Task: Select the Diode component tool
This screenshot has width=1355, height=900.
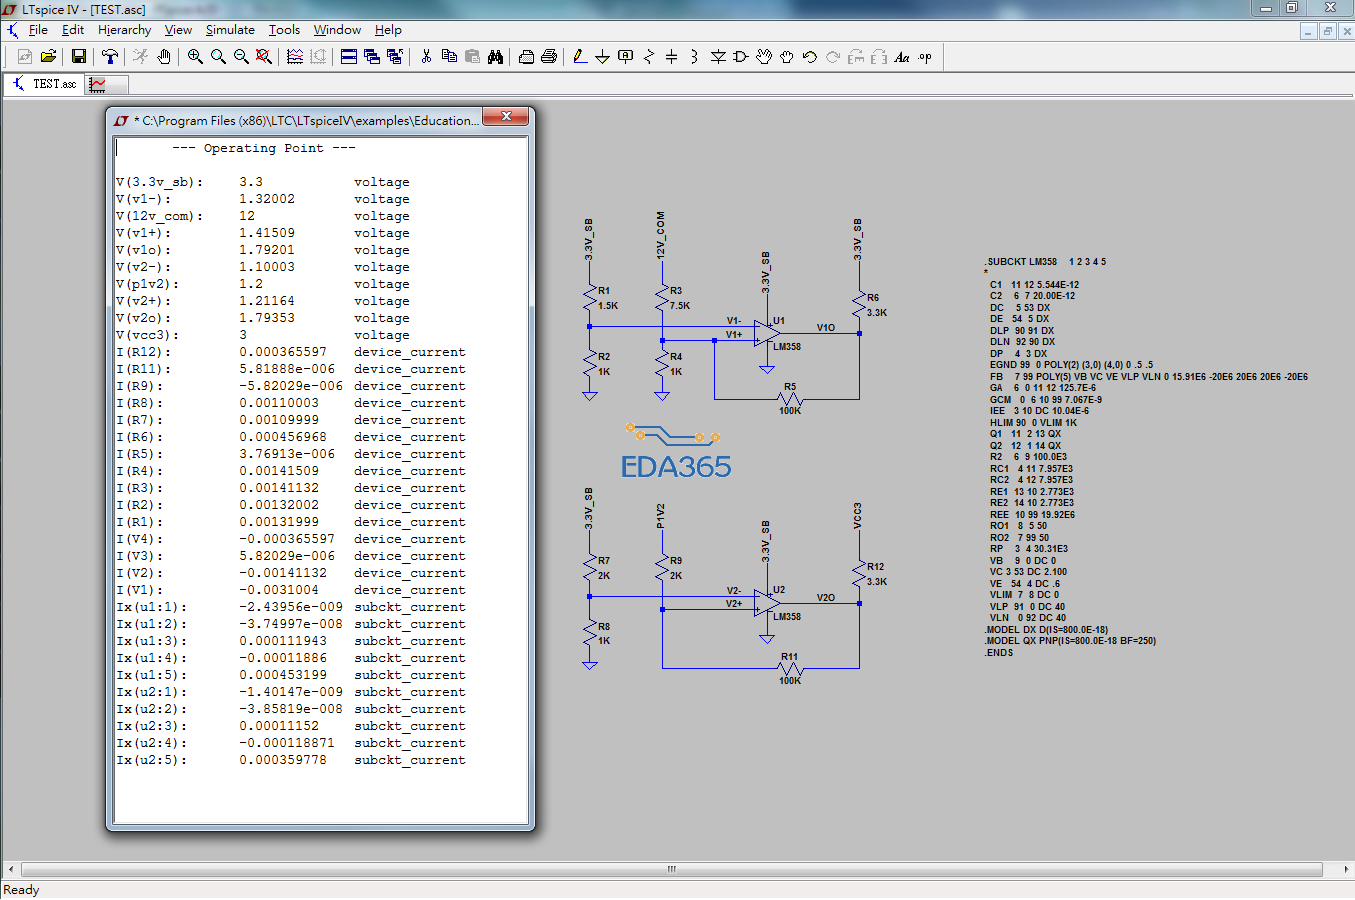Action: pos(718,57)
